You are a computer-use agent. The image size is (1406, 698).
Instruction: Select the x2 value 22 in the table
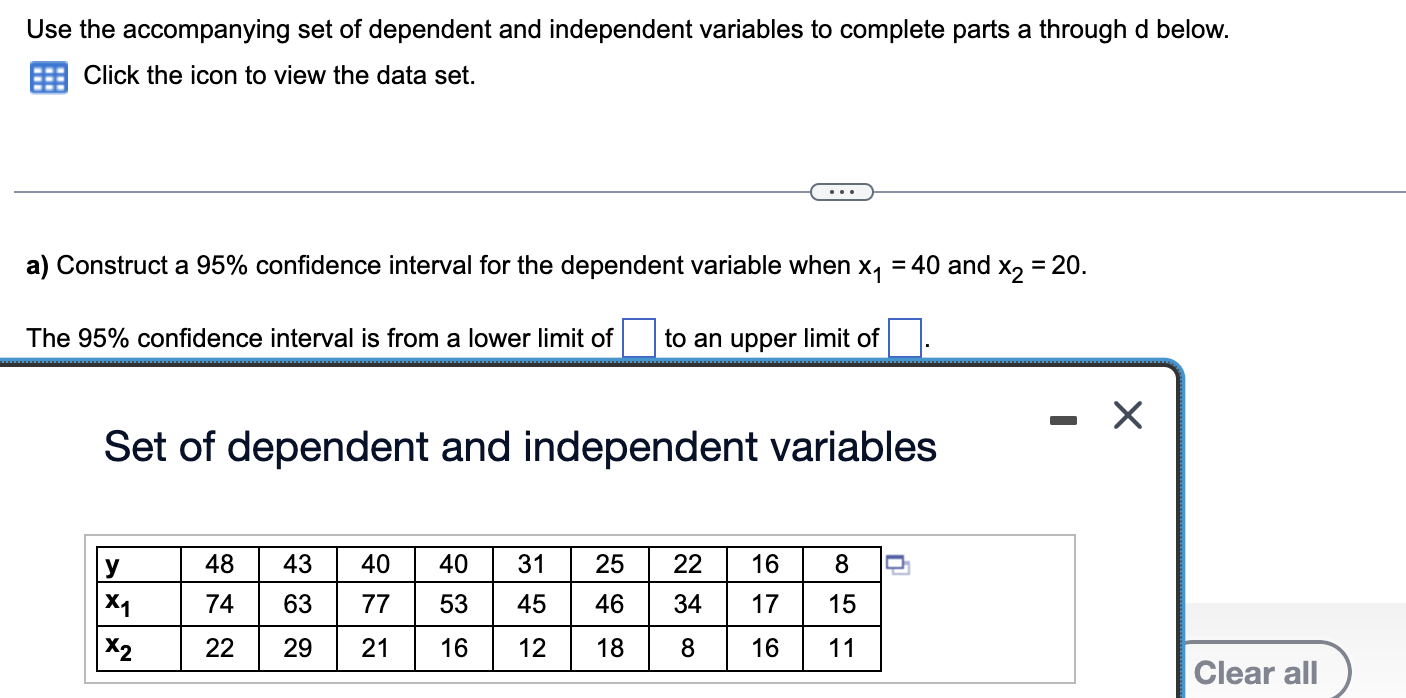tap(219, 647)
